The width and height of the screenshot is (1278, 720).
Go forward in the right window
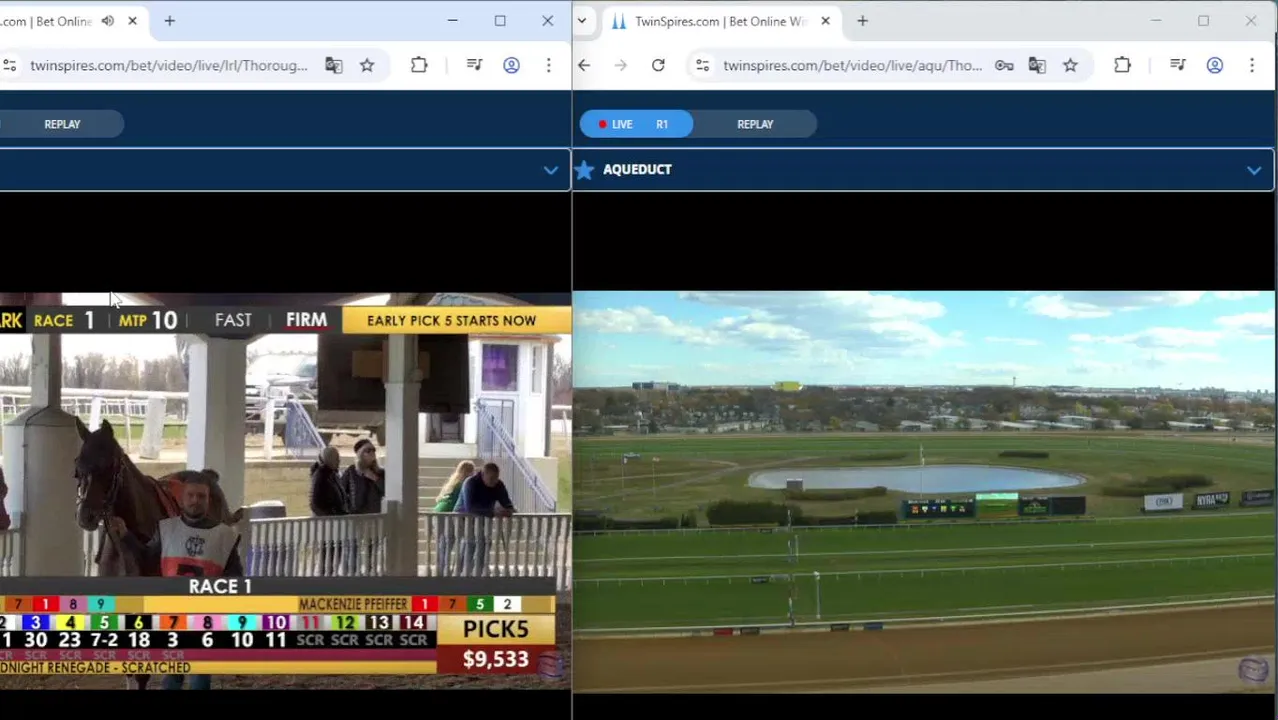coord(621,65)
